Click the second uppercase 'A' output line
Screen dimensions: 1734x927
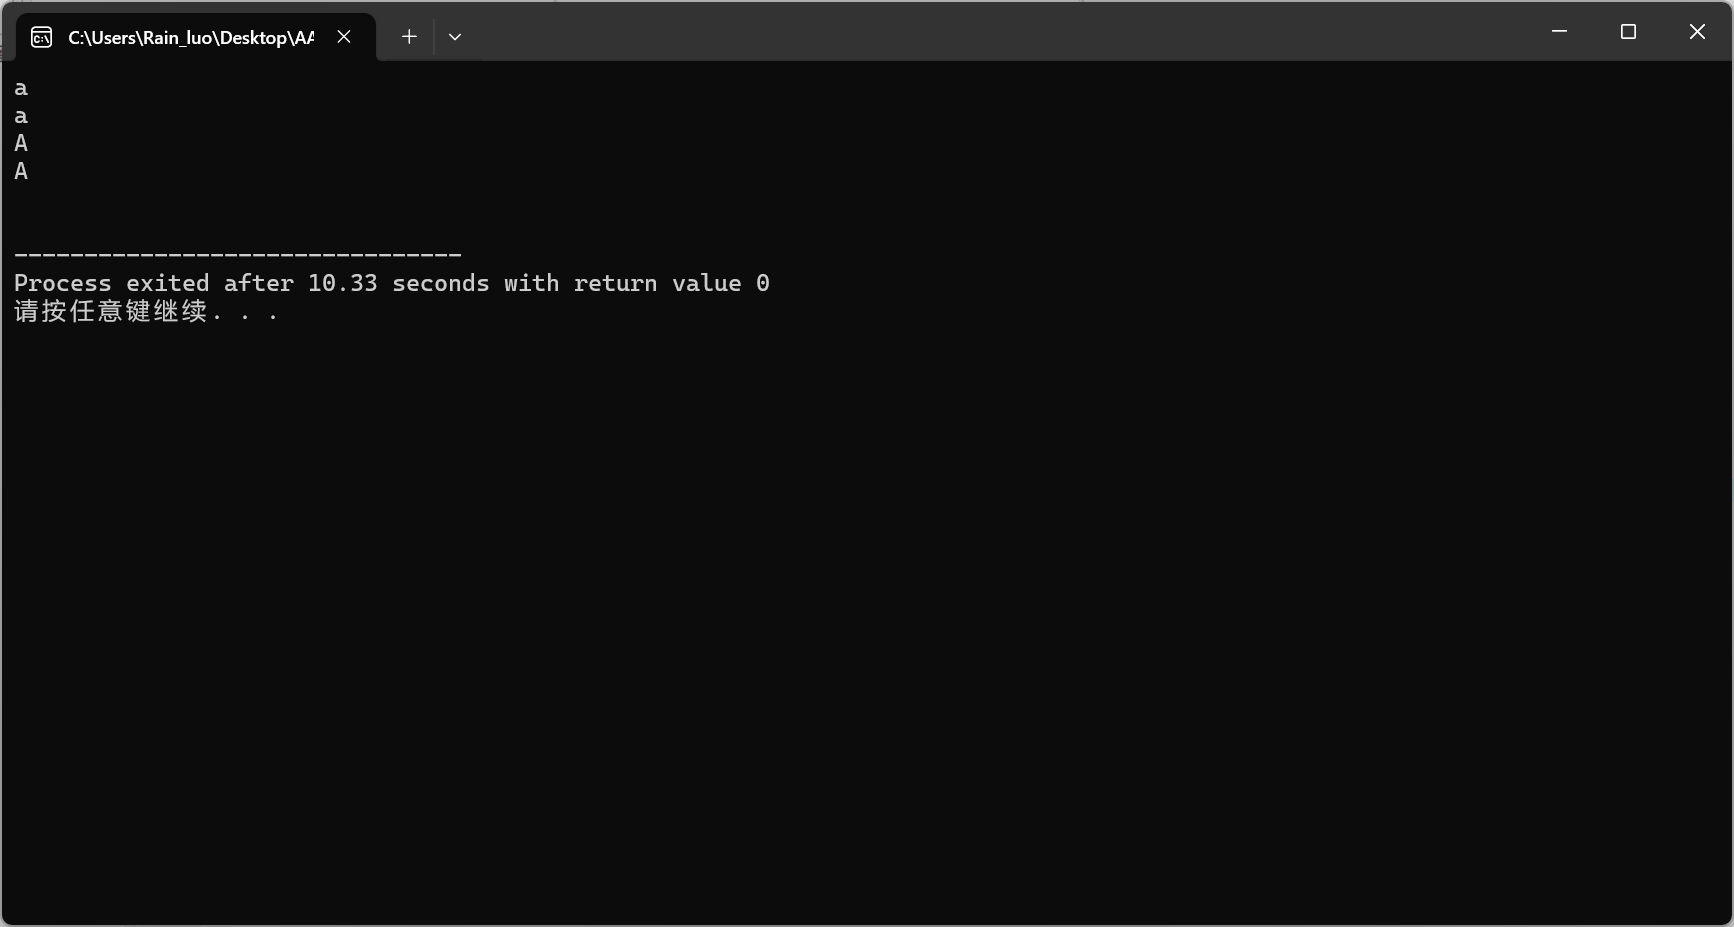pos(21,172)
